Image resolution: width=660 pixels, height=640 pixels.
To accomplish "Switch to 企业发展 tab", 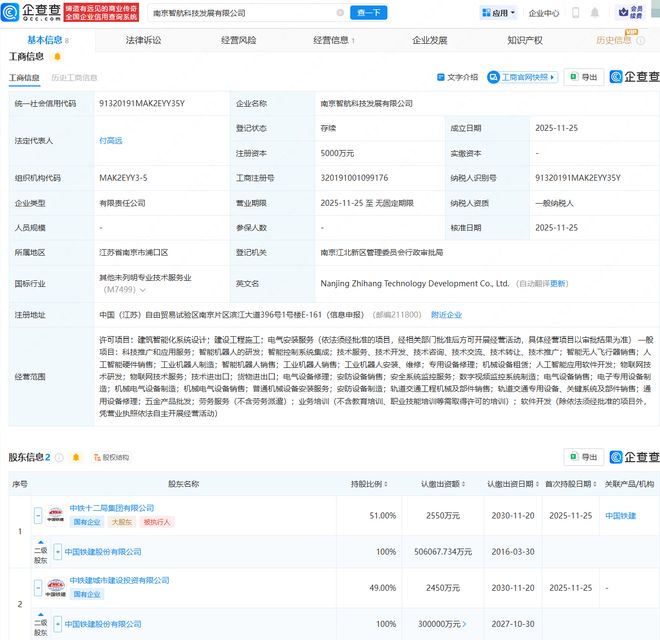I will (429, 40).
